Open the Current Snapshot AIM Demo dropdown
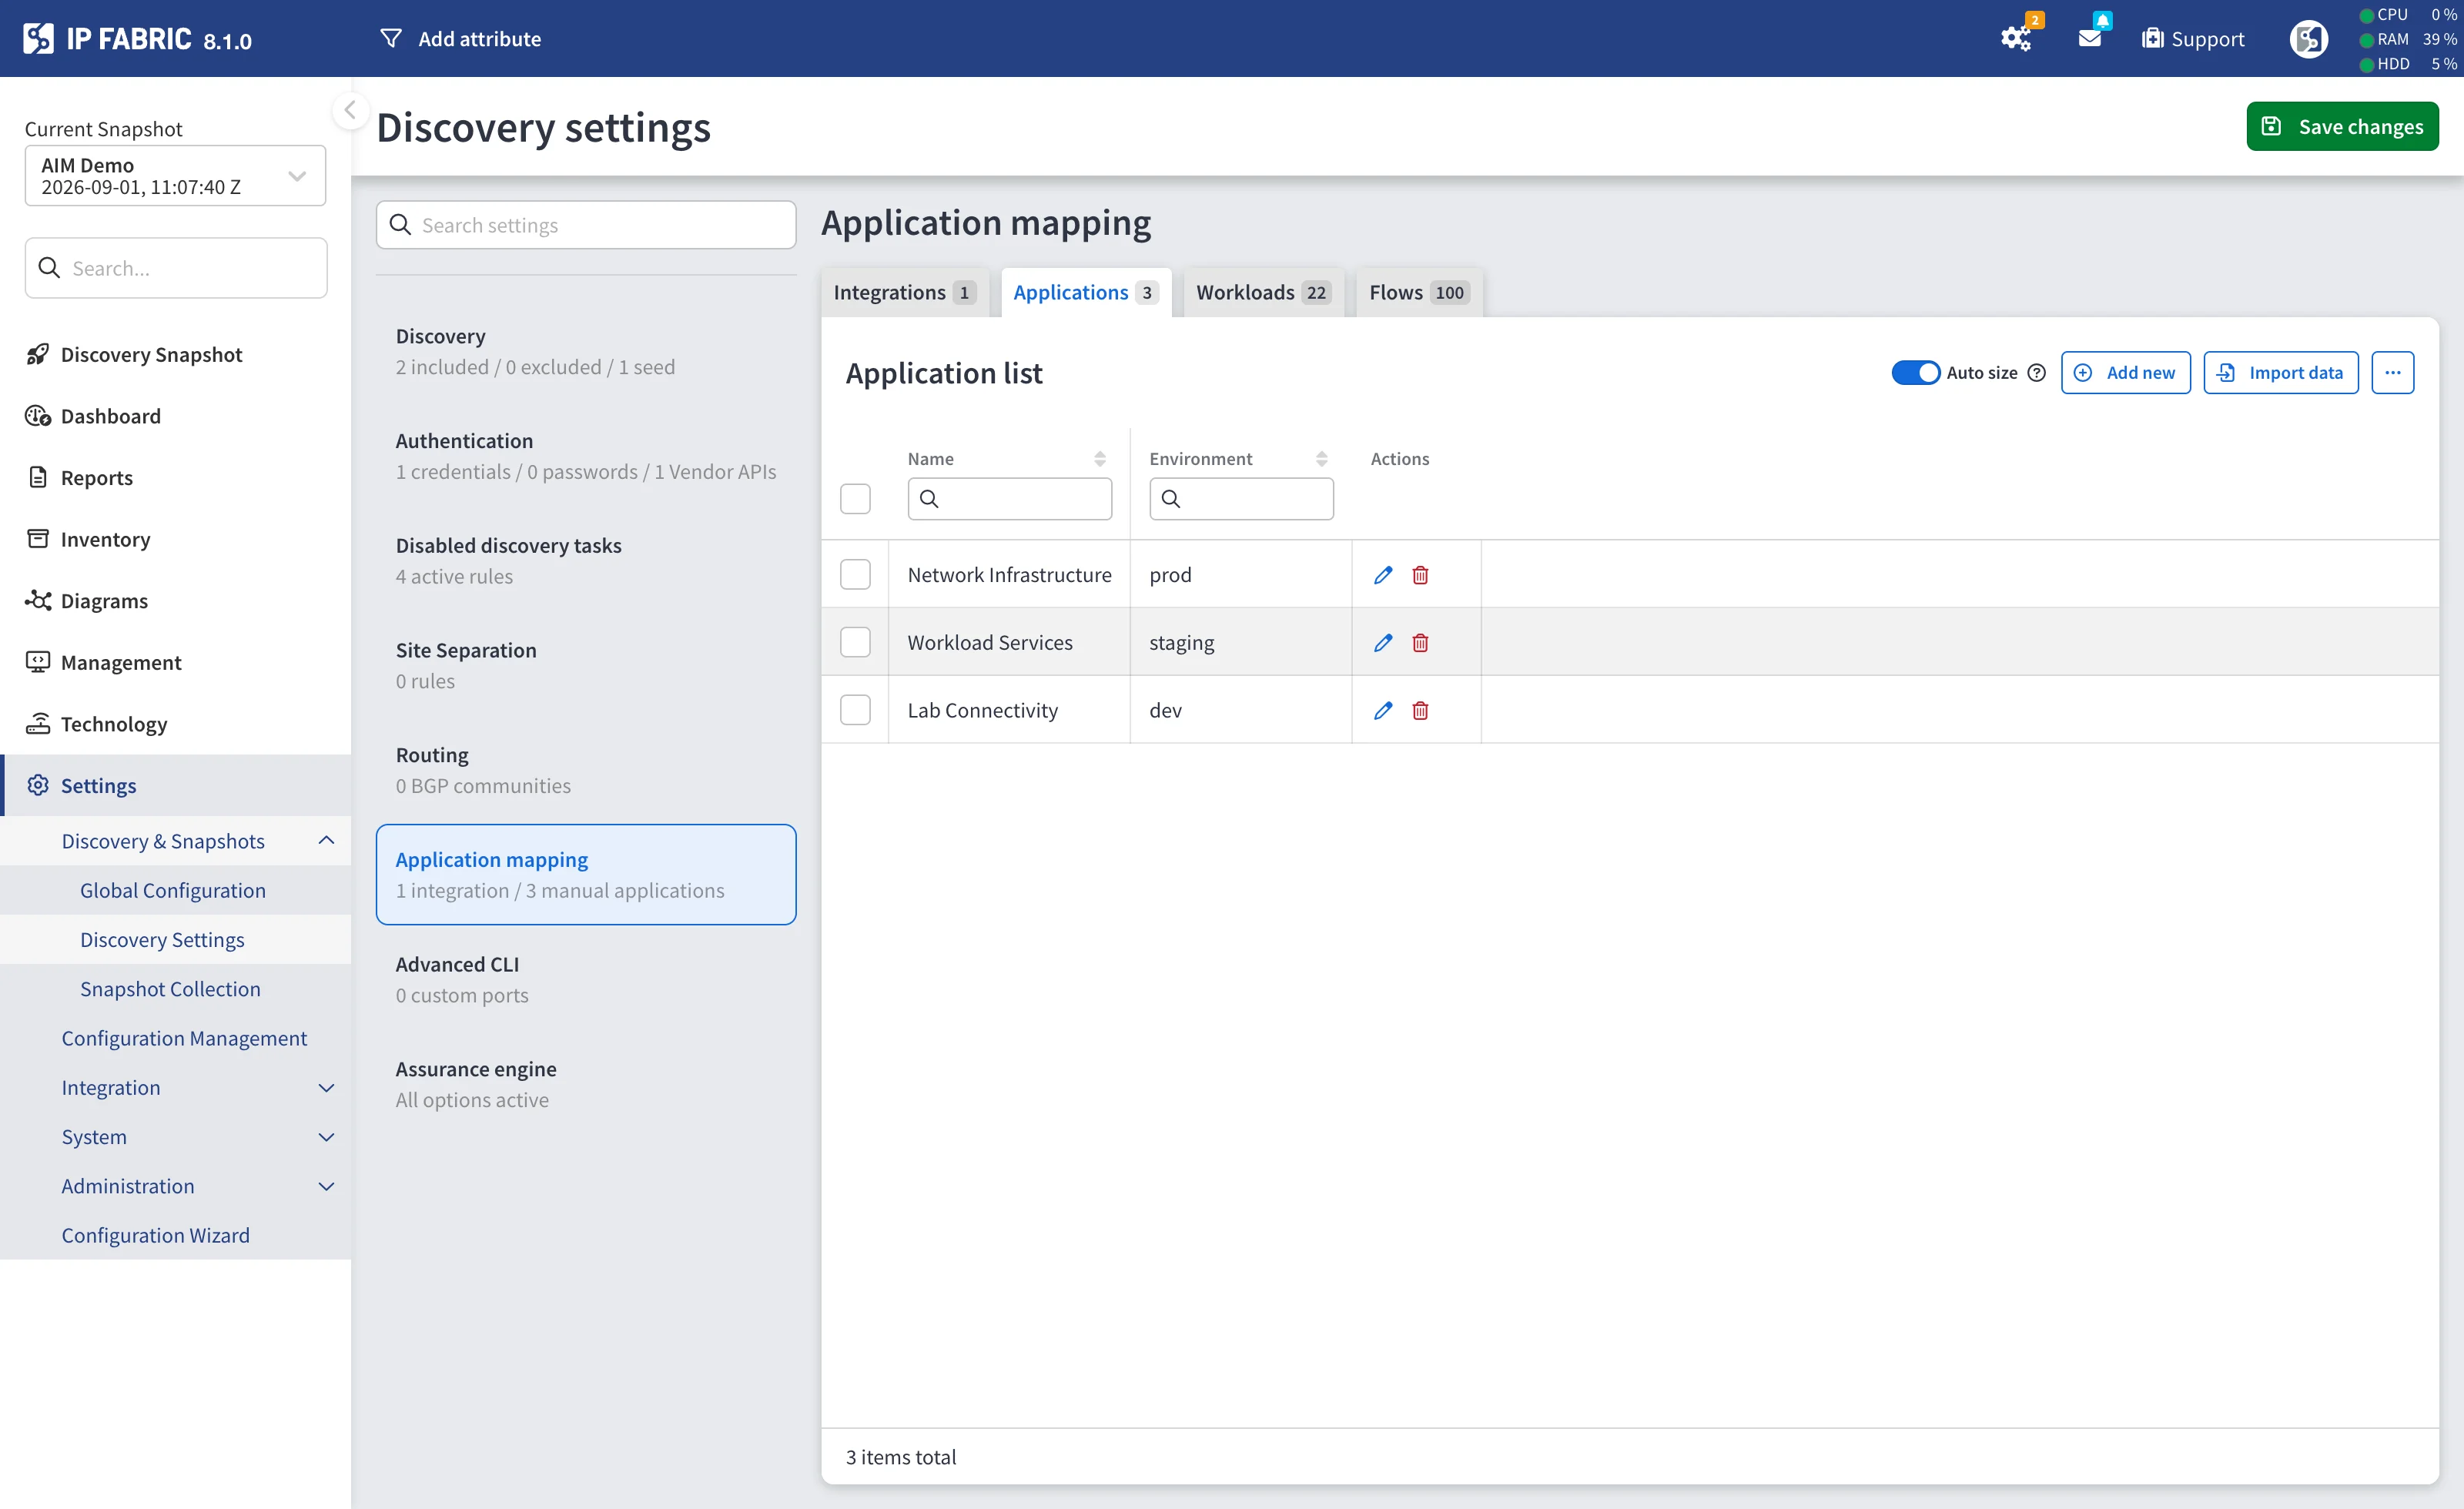The height and width of the screenshot is (1509, 2464). [175, 176]
